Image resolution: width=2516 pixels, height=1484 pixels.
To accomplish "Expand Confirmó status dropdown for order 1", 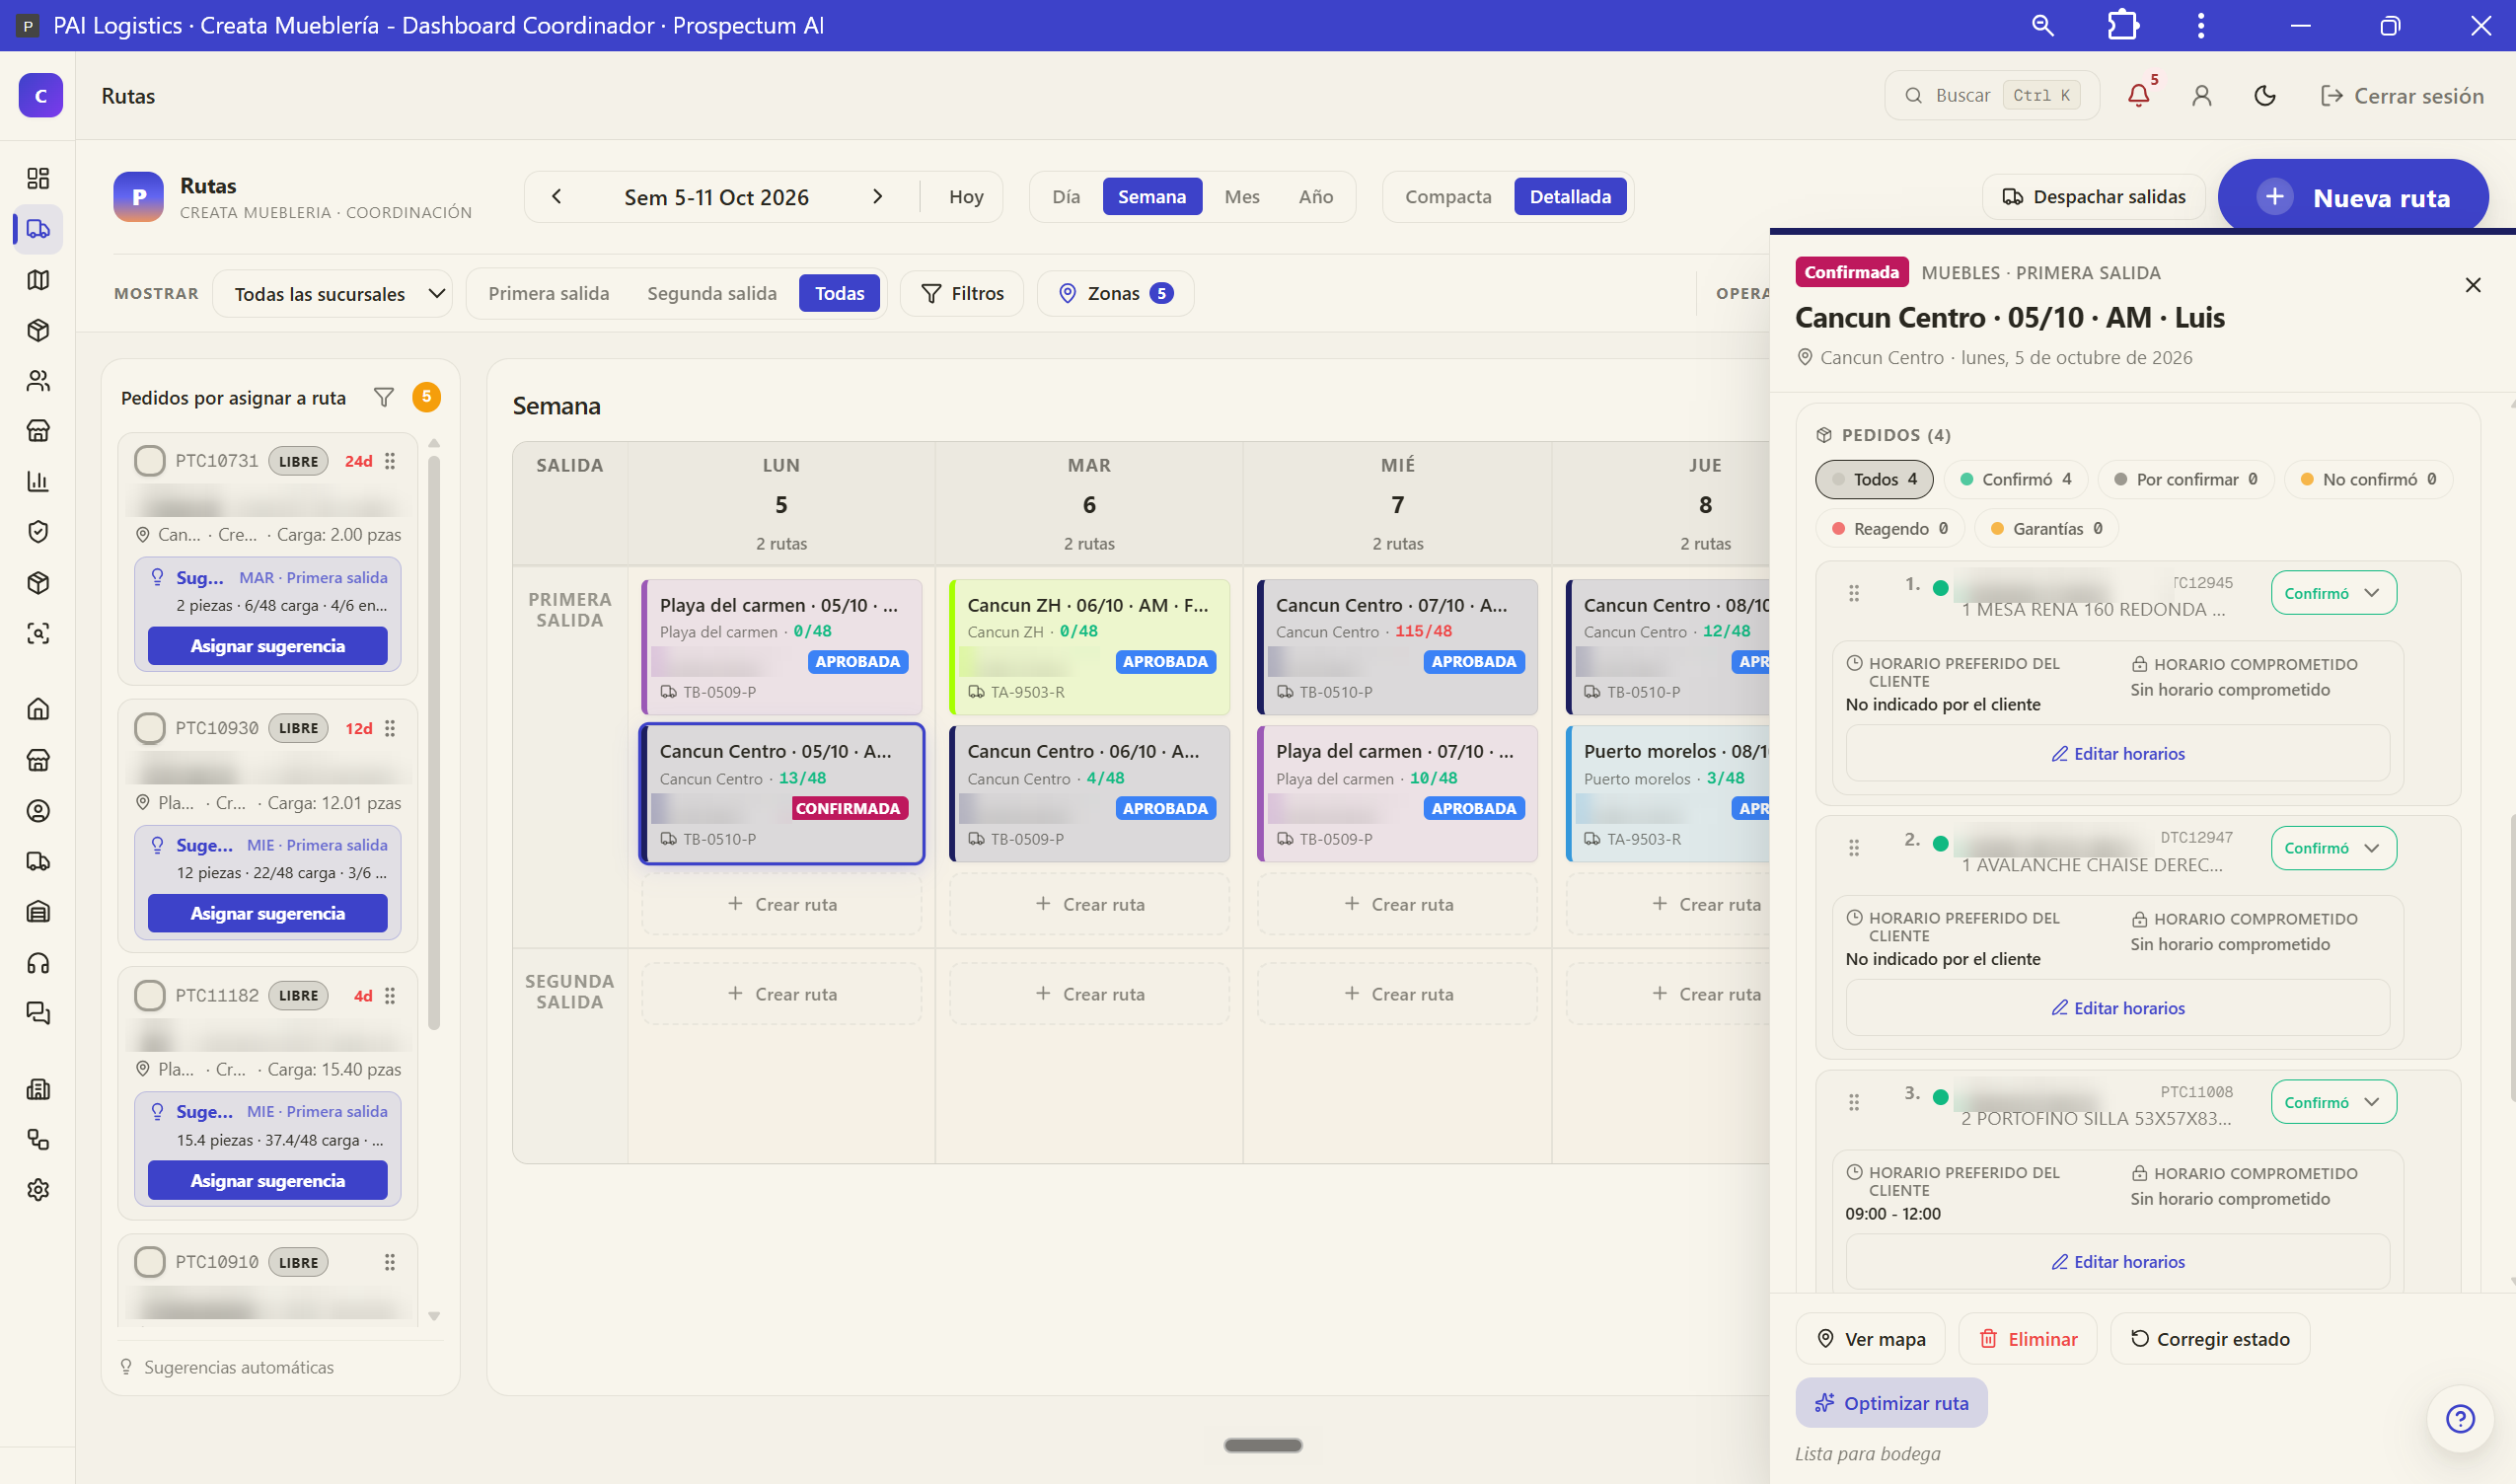I will (2333, 593).
